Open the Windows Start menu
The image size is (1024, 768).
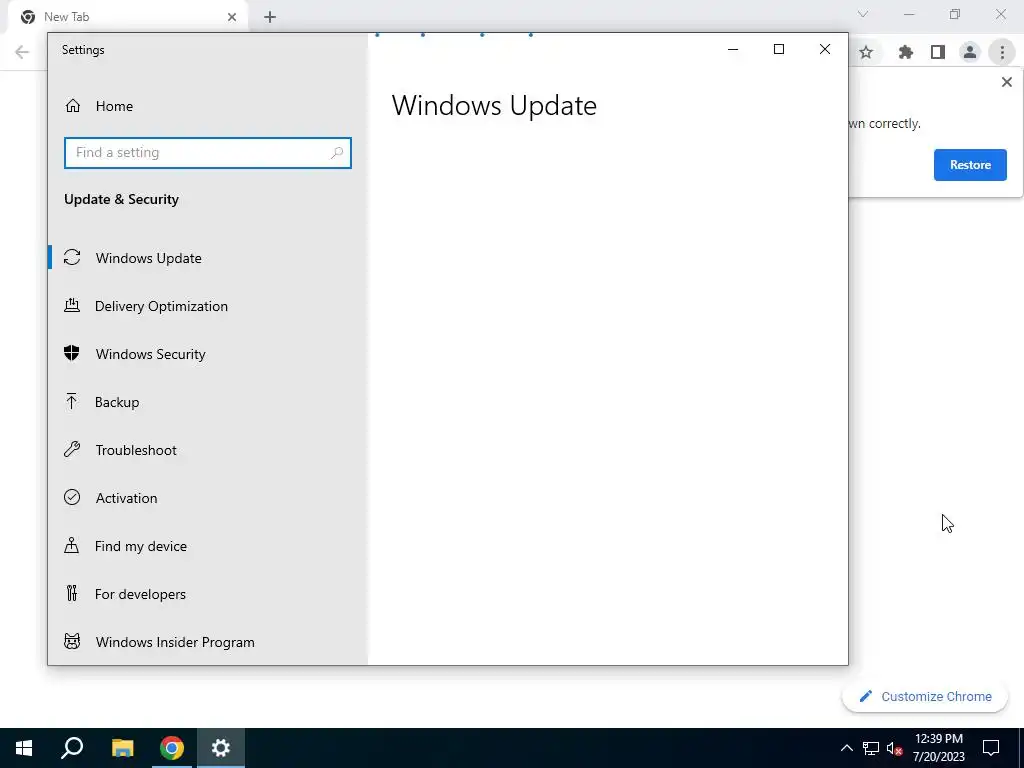[x=24, y=748]
